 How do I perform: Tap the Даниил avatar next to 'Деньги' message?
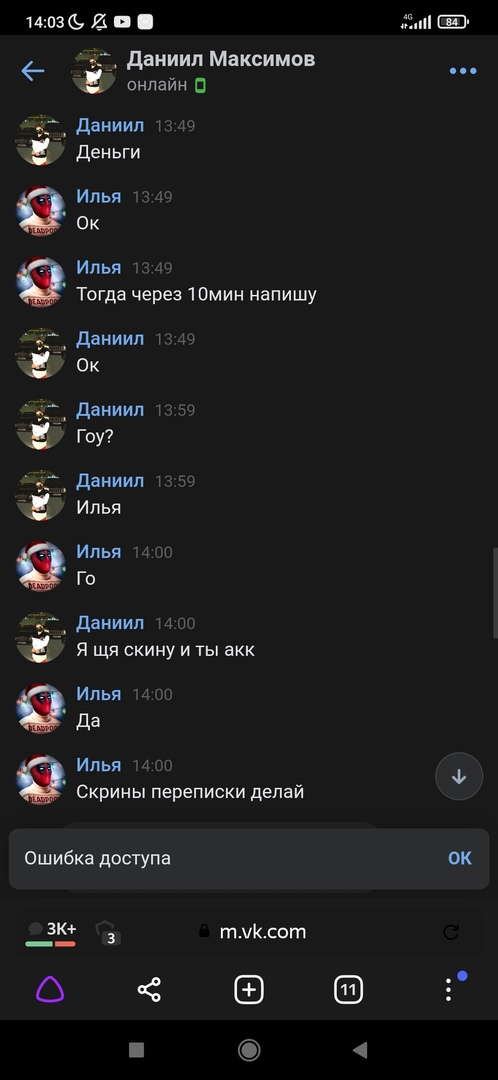point(41,140)
